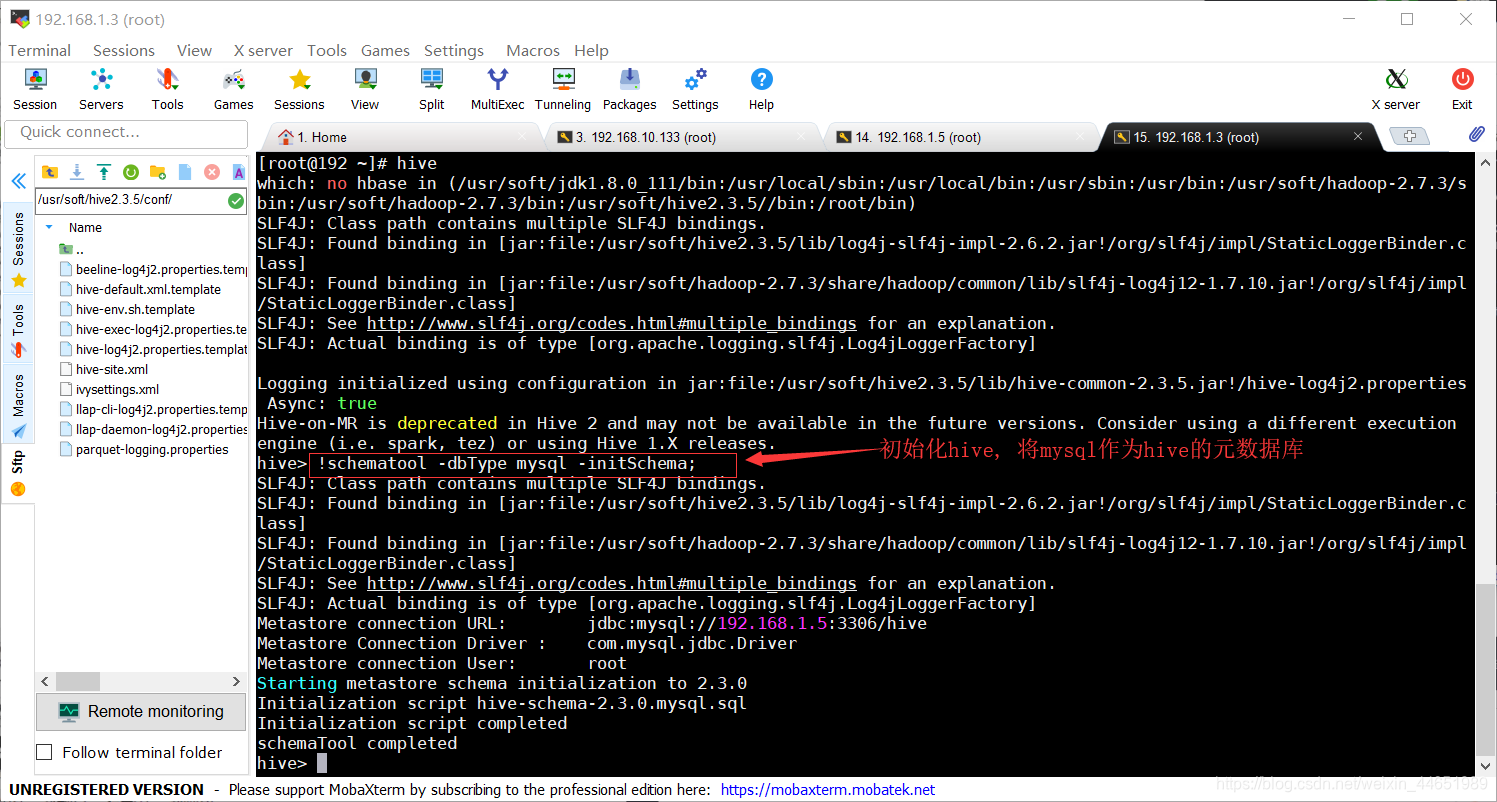The height and width of the screenshot is (802, 1497).
Task: Open the Games toolbar button
Action: coord(233,89)
